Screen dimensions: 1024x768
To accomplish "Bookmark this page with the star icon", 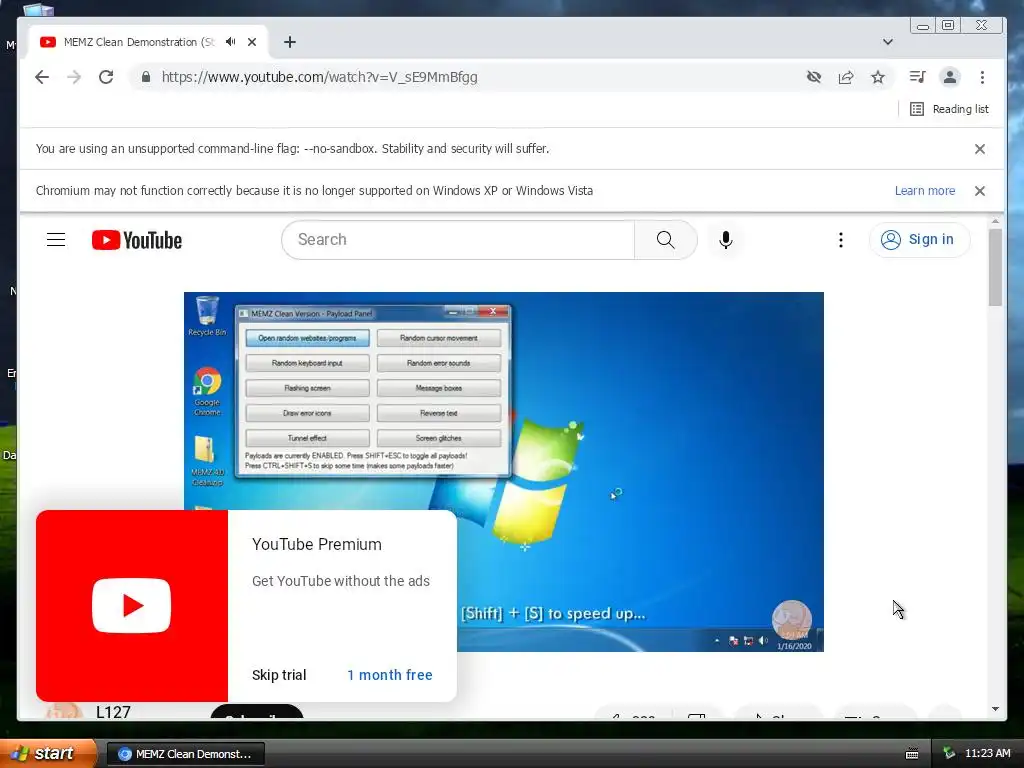I will pyautogui.click(x=878, y=77).
